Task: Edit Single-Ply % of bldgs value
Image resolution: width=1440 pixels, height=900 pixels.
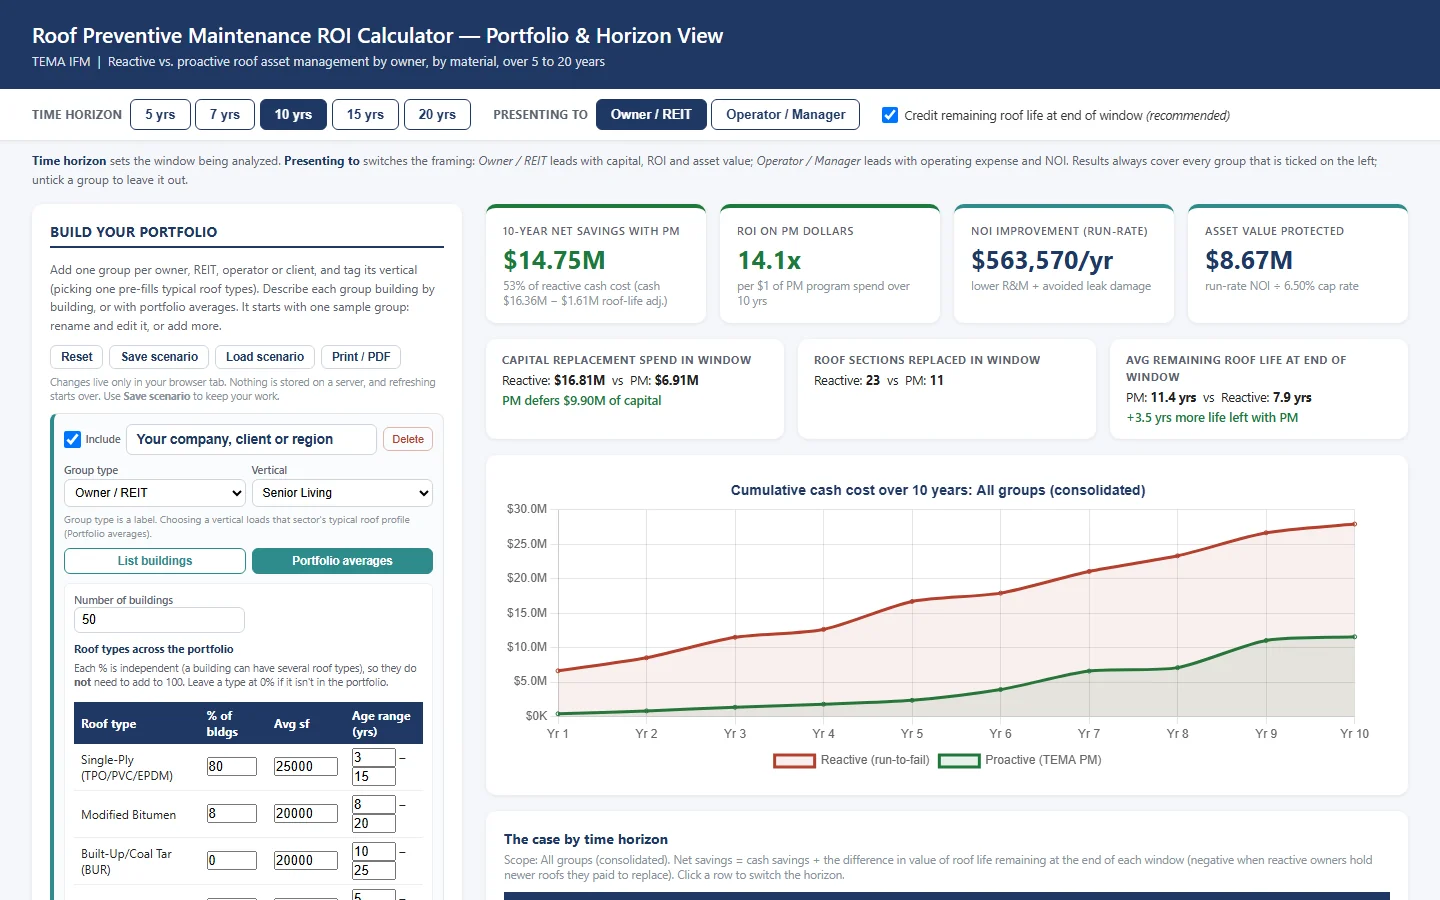Action: click(x=231, y=767)
